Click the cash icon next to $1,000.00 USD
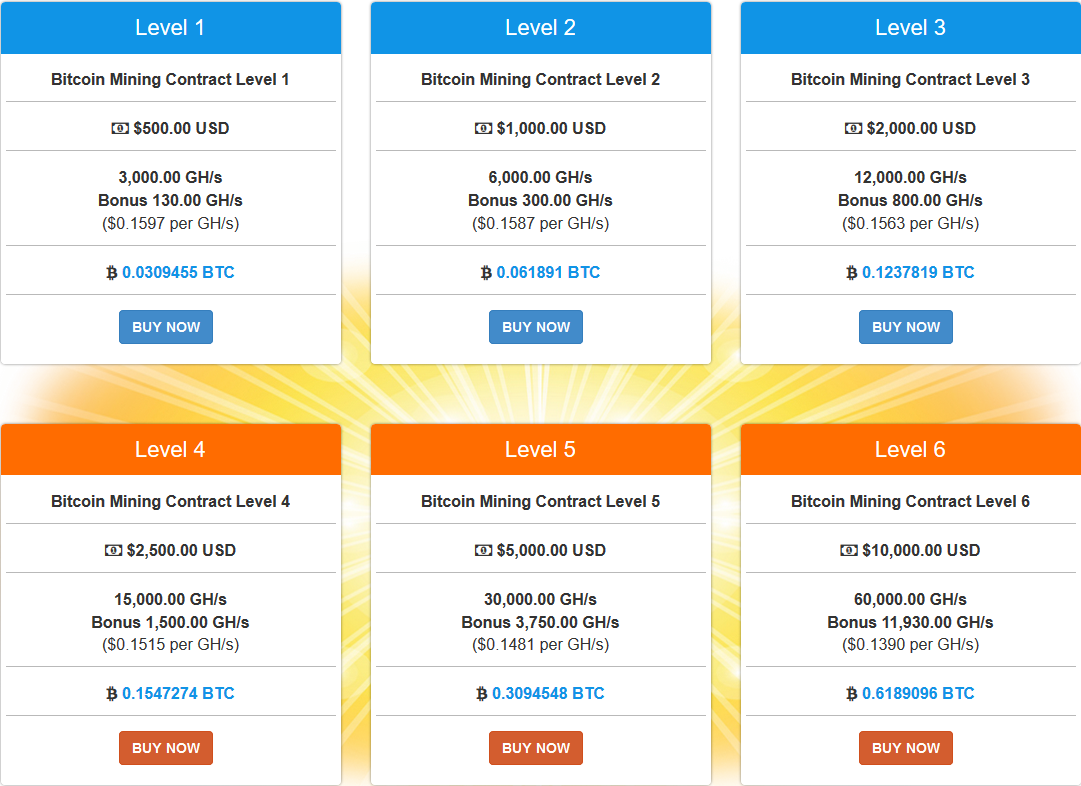The width and height of the screenshot is (1081, 786). click(x=483, y=128)
